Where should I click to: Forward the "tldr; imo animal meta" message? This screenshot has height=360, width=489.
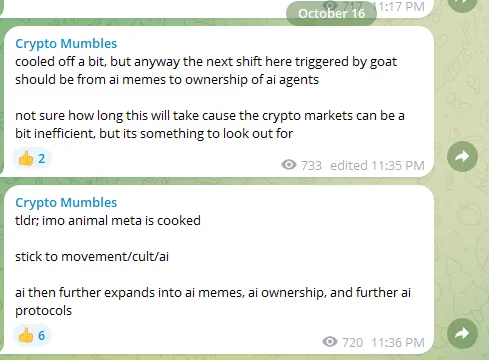pos(462,333)
